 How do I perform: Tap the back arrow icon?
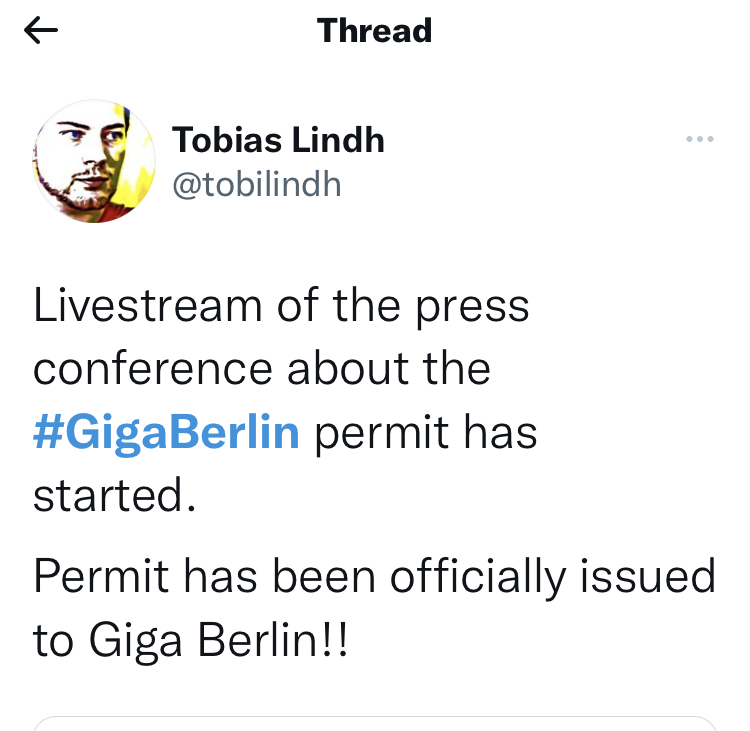pyautogui.click(x=41, y=31)
